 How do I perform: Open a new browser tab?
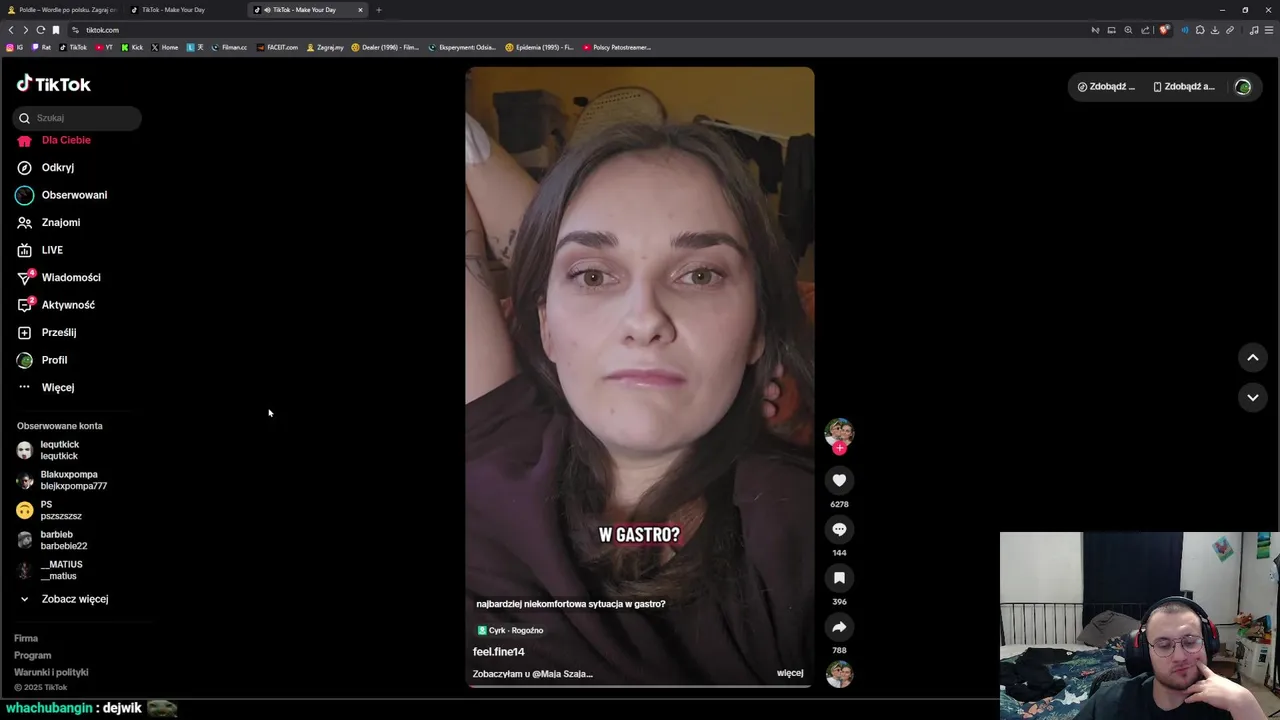pyautogui.click(x=379, y=10)
